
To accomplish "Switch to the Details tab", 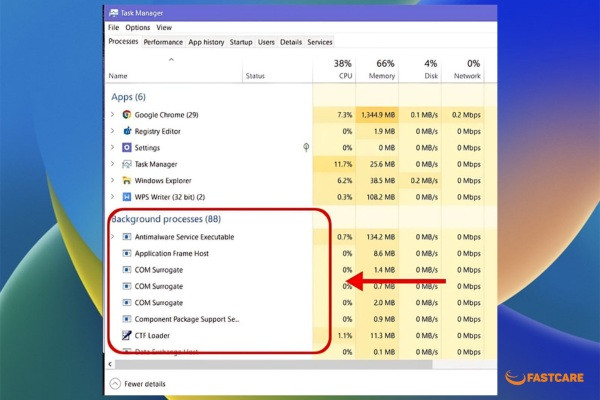I will pyautogui.click(x=291, y=42).
